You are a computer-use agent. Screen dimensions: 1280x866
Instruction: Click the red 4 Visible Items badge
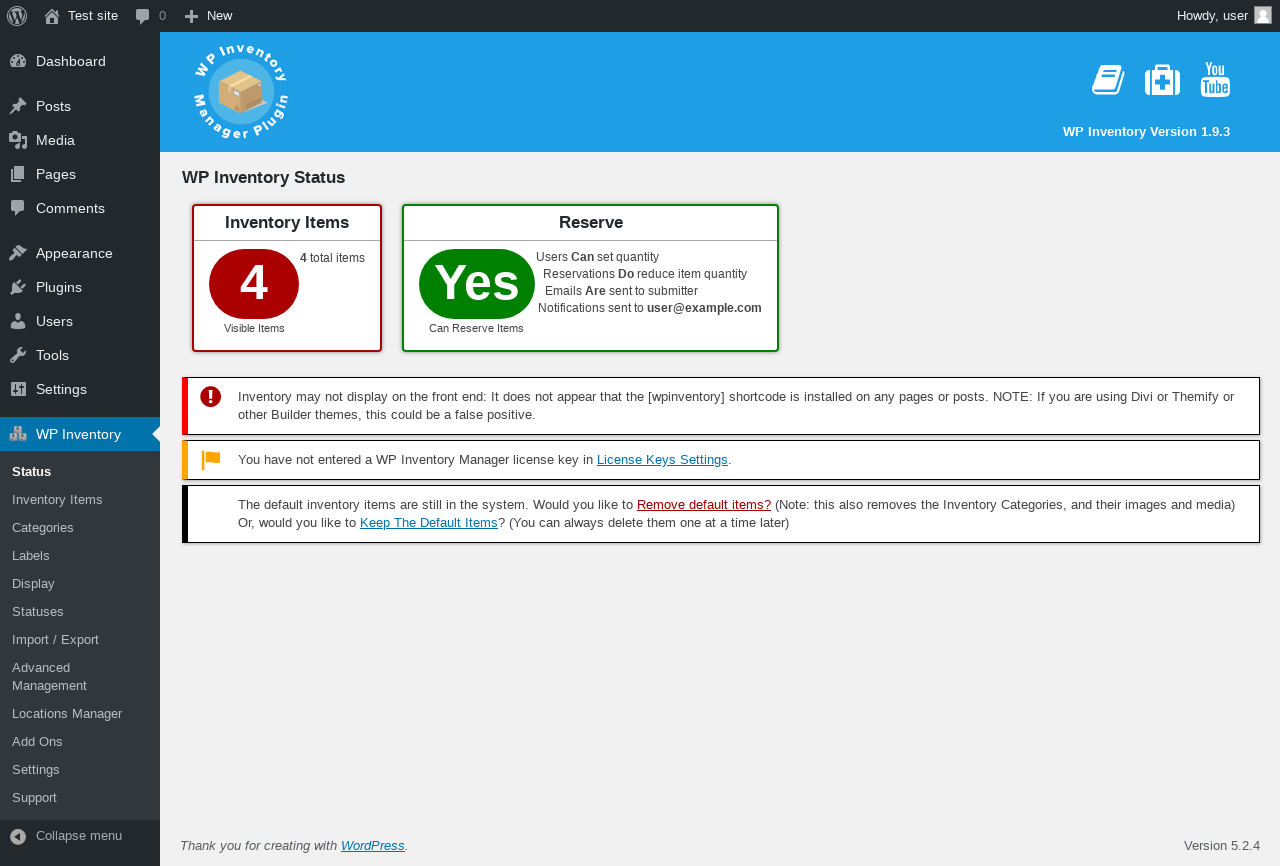pyautogui.click(x=254, y=284)
